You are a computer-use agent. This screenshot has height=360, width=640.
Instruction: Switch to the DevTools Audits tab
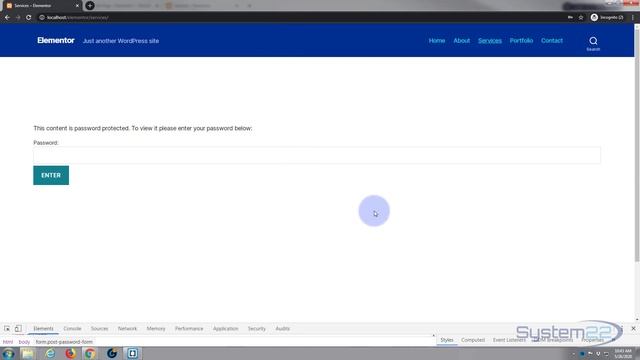282,329
